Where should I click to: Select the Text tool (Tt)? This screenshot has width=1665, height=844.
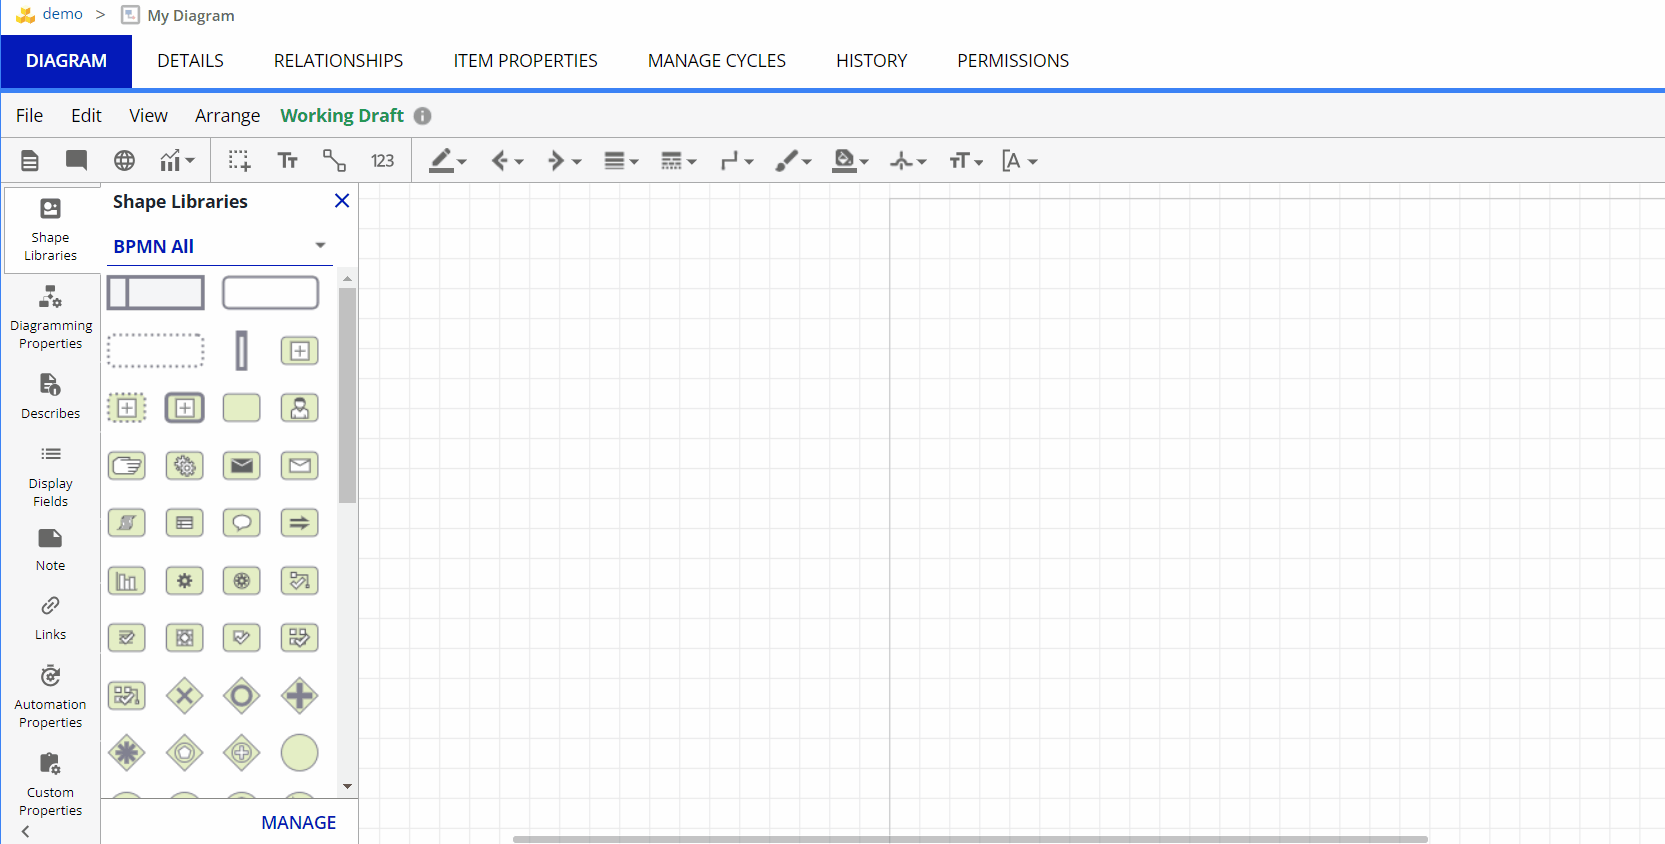click(x=288, y=160)
